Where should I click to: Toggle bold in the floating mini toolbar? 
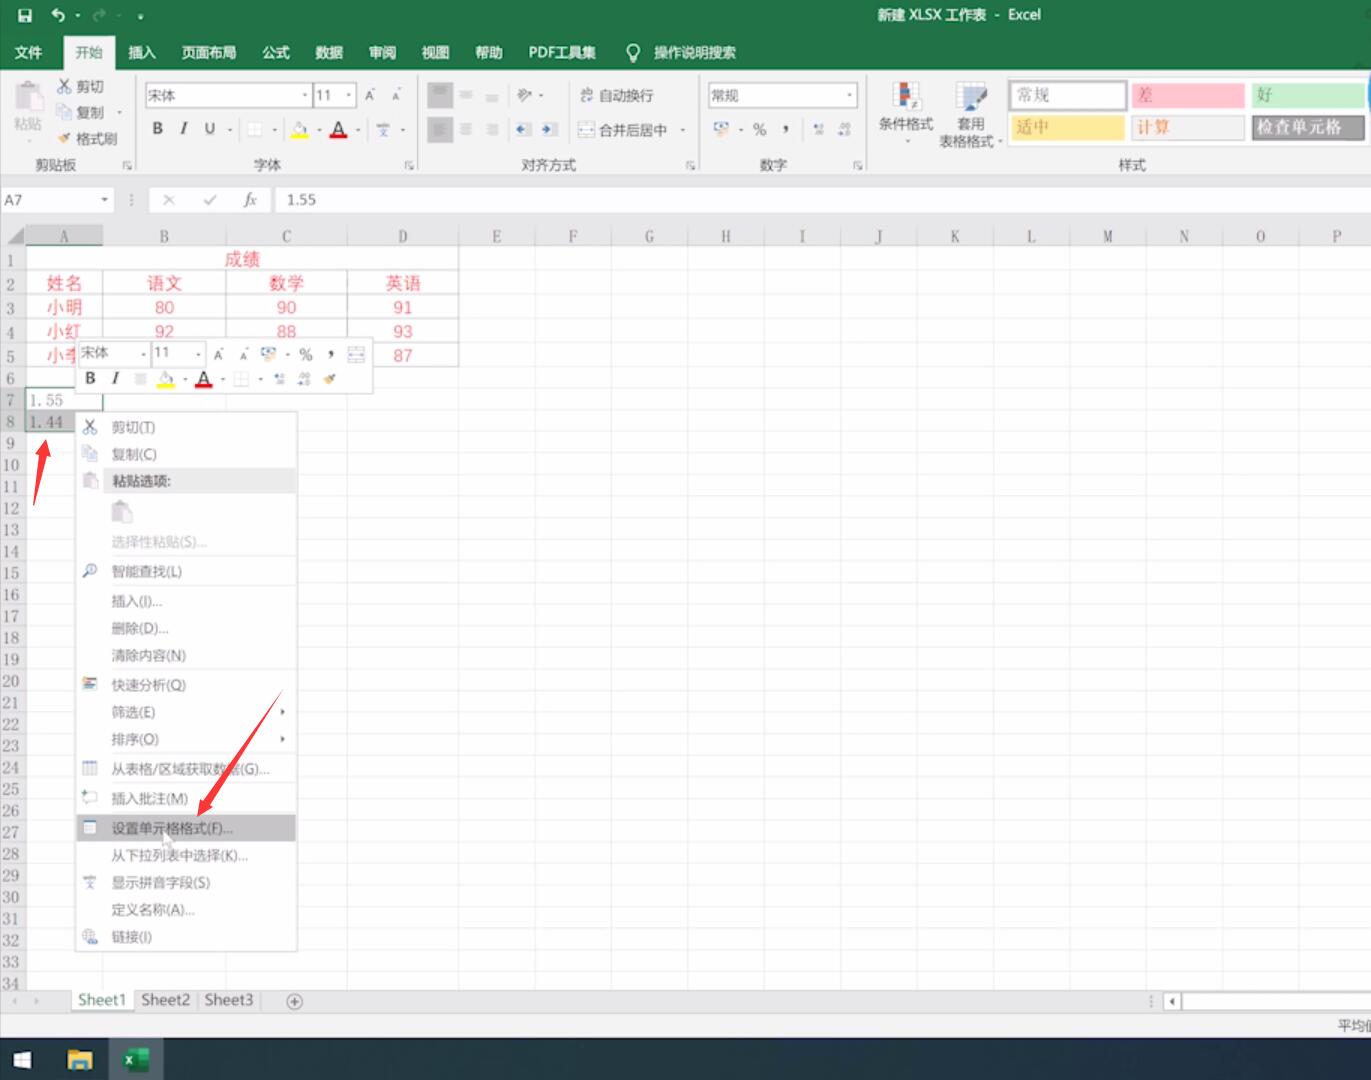tap(90, 378)
